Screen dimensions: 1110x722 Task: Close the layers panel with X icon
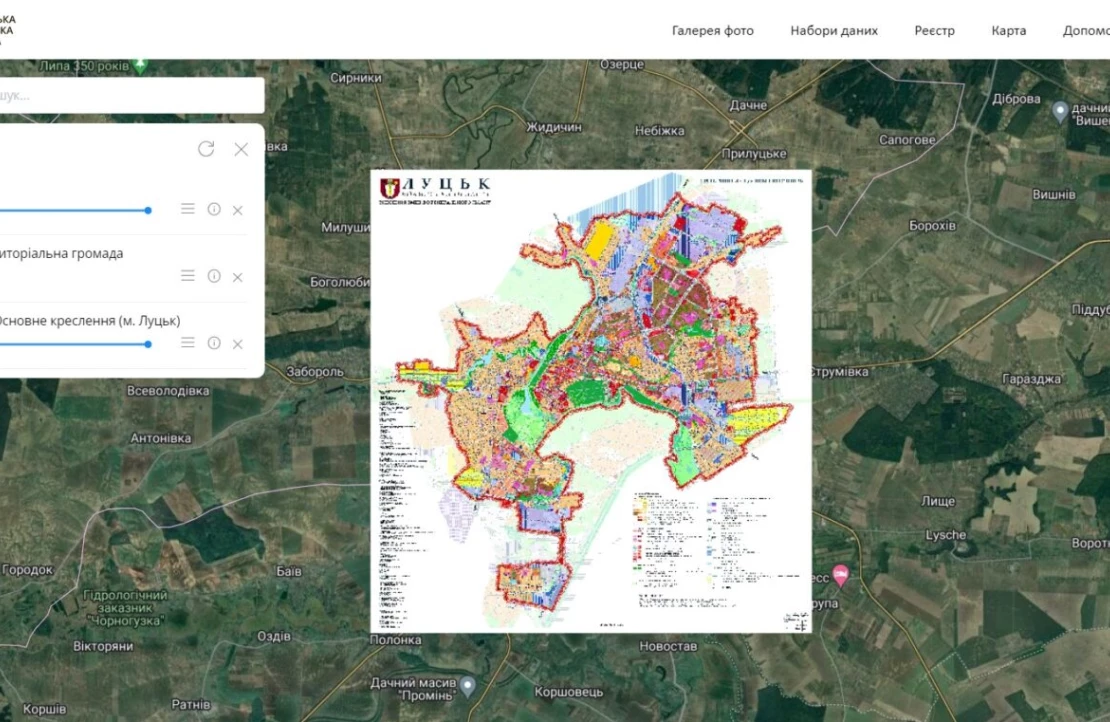[241, 149]
